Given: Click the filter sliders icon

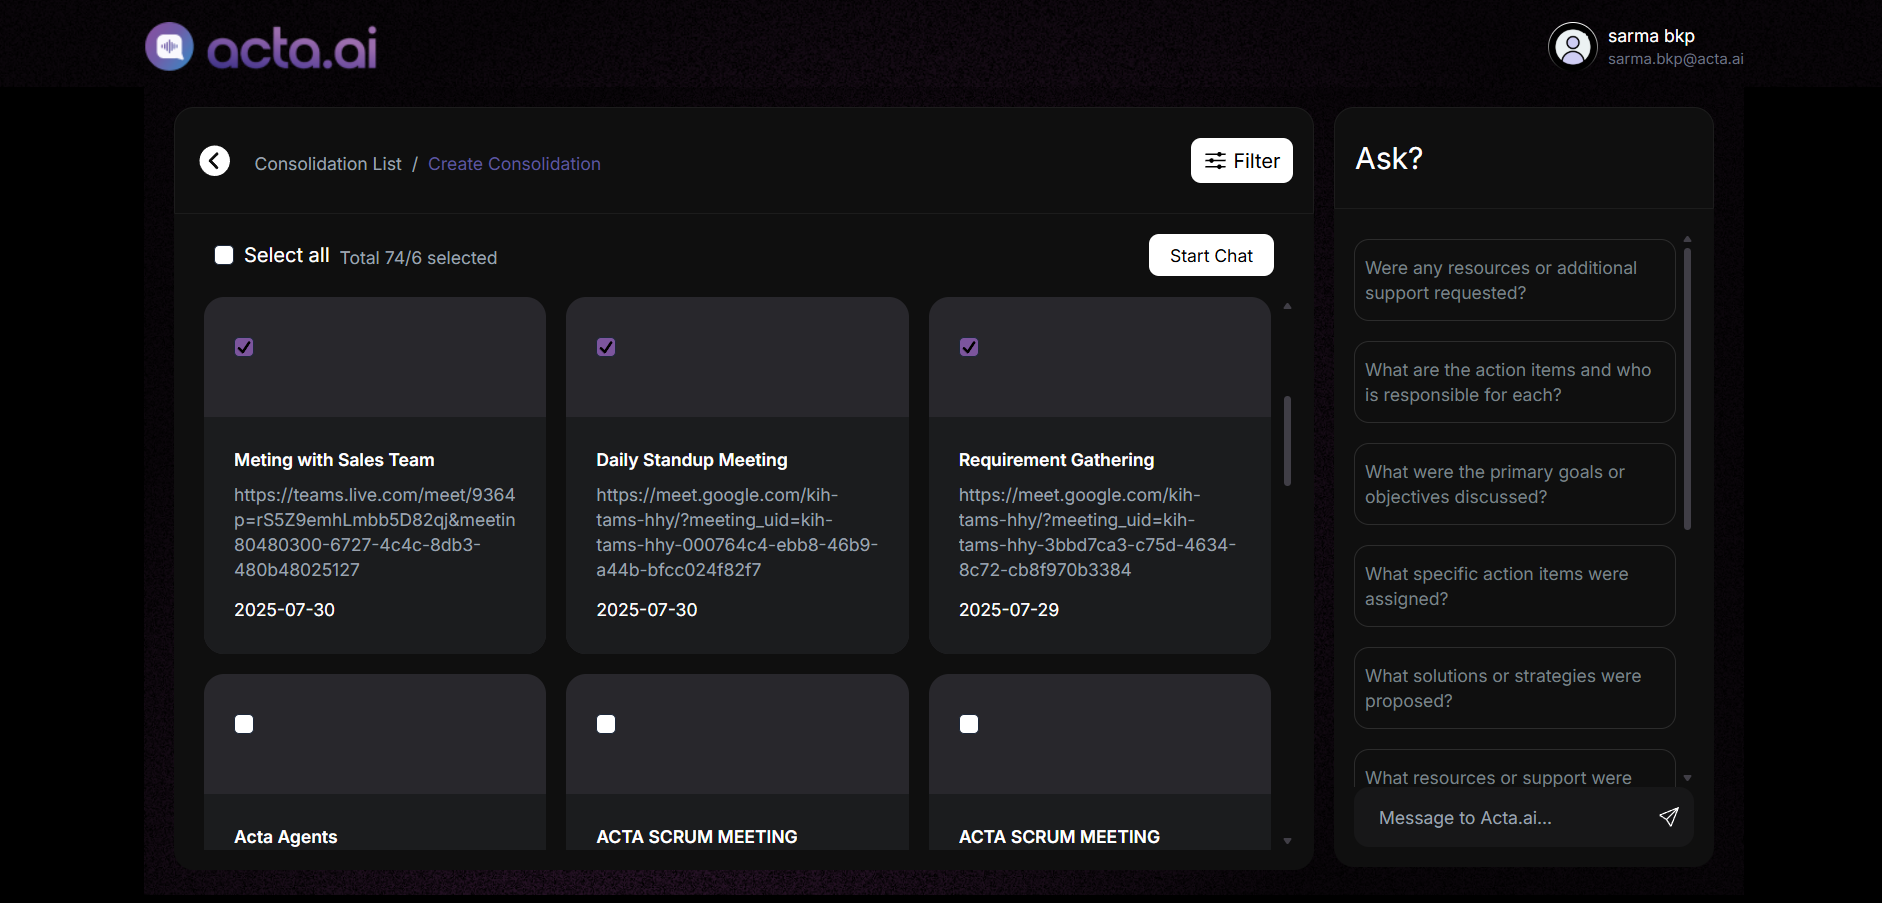Looking at the screenshot, I should pyautogui.click(x=1216, y=160).
